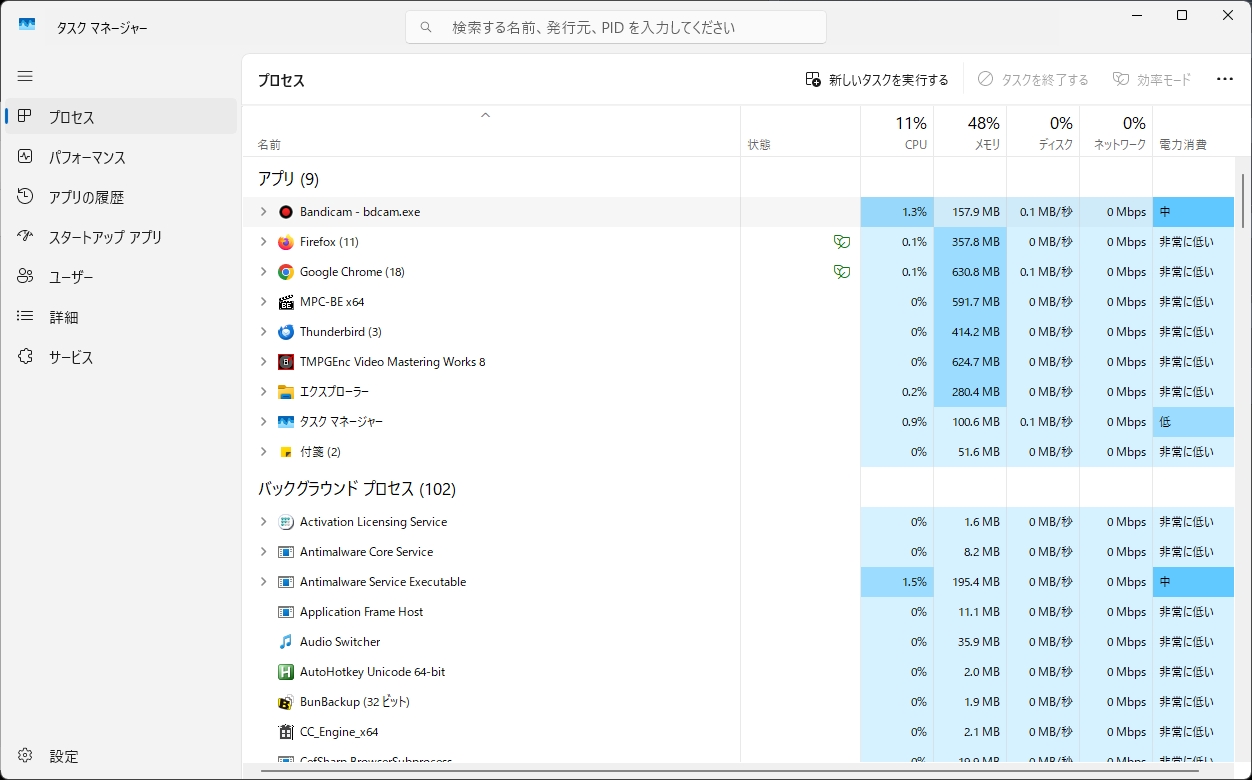Expand the Firefox (11) process group
This screenshot has height=780, width=1252.
pyautogui.click(x=263, y=242)
